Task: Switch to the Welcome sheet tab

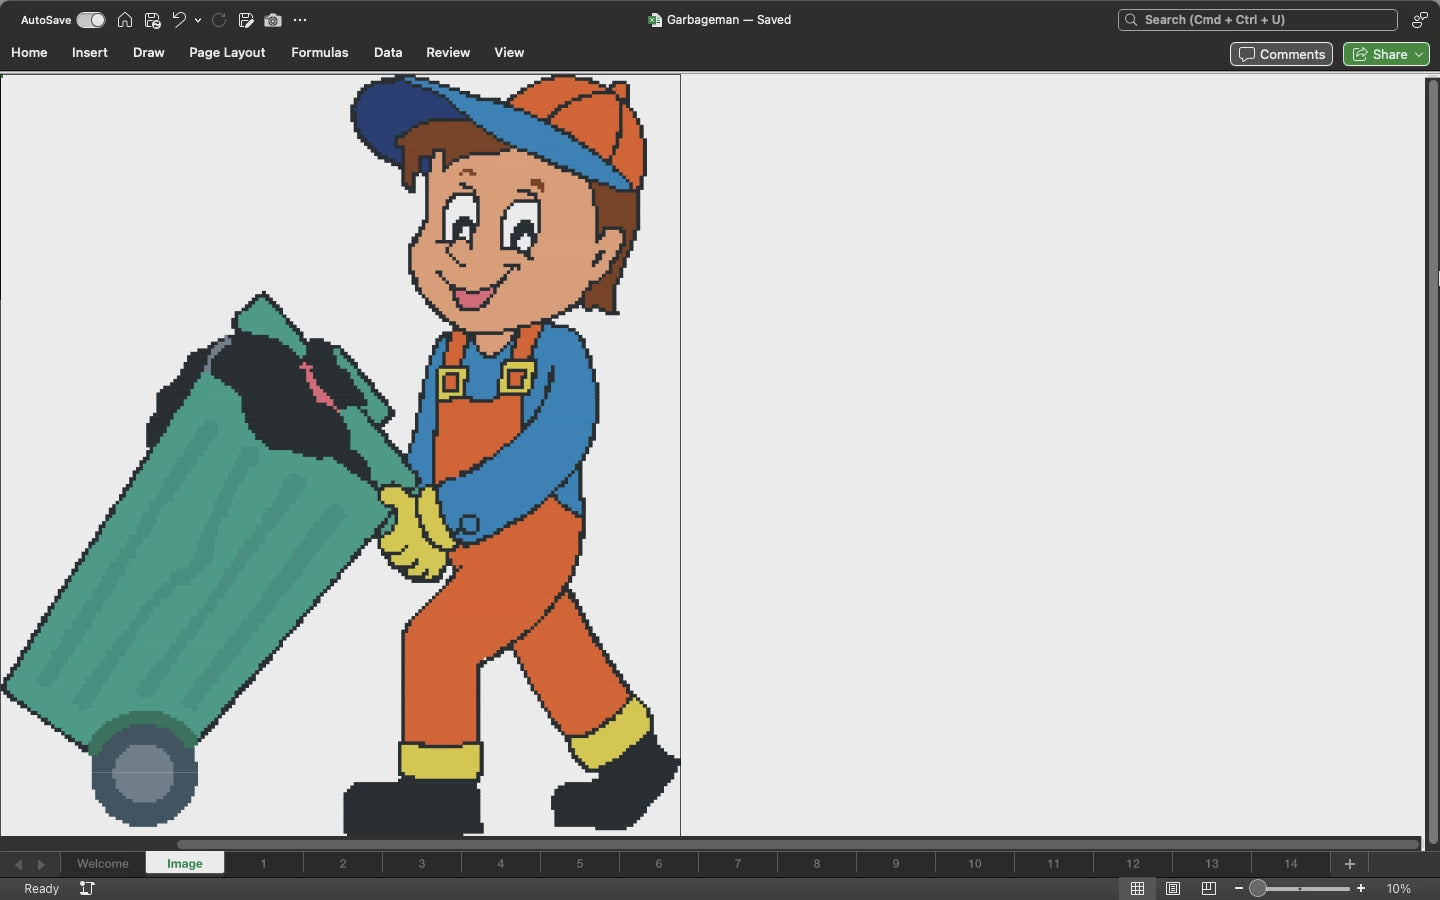Action: pos(102,864)
